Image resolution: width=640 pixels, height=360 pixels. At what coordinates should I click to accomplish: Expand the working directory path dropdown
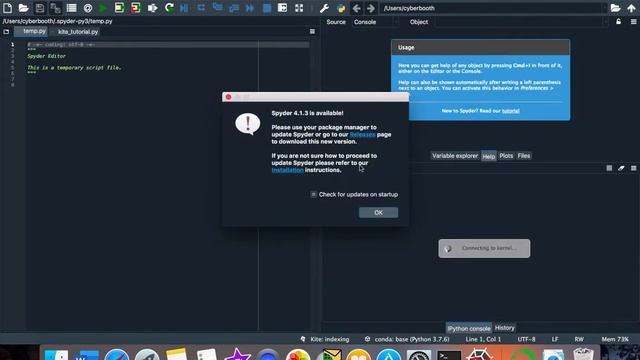click(x=604, y=8)
